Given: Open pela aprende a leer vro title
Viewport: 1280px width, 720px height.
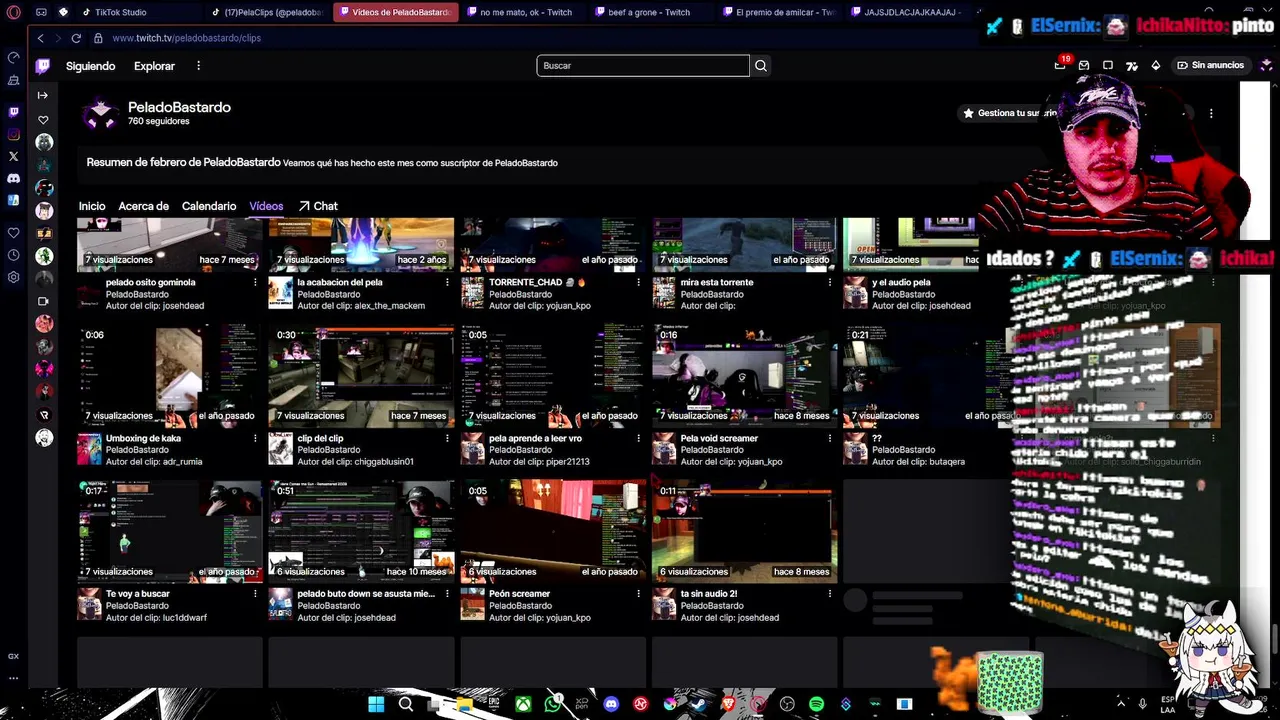Looking at the screenshot, I should coord(535,438).
